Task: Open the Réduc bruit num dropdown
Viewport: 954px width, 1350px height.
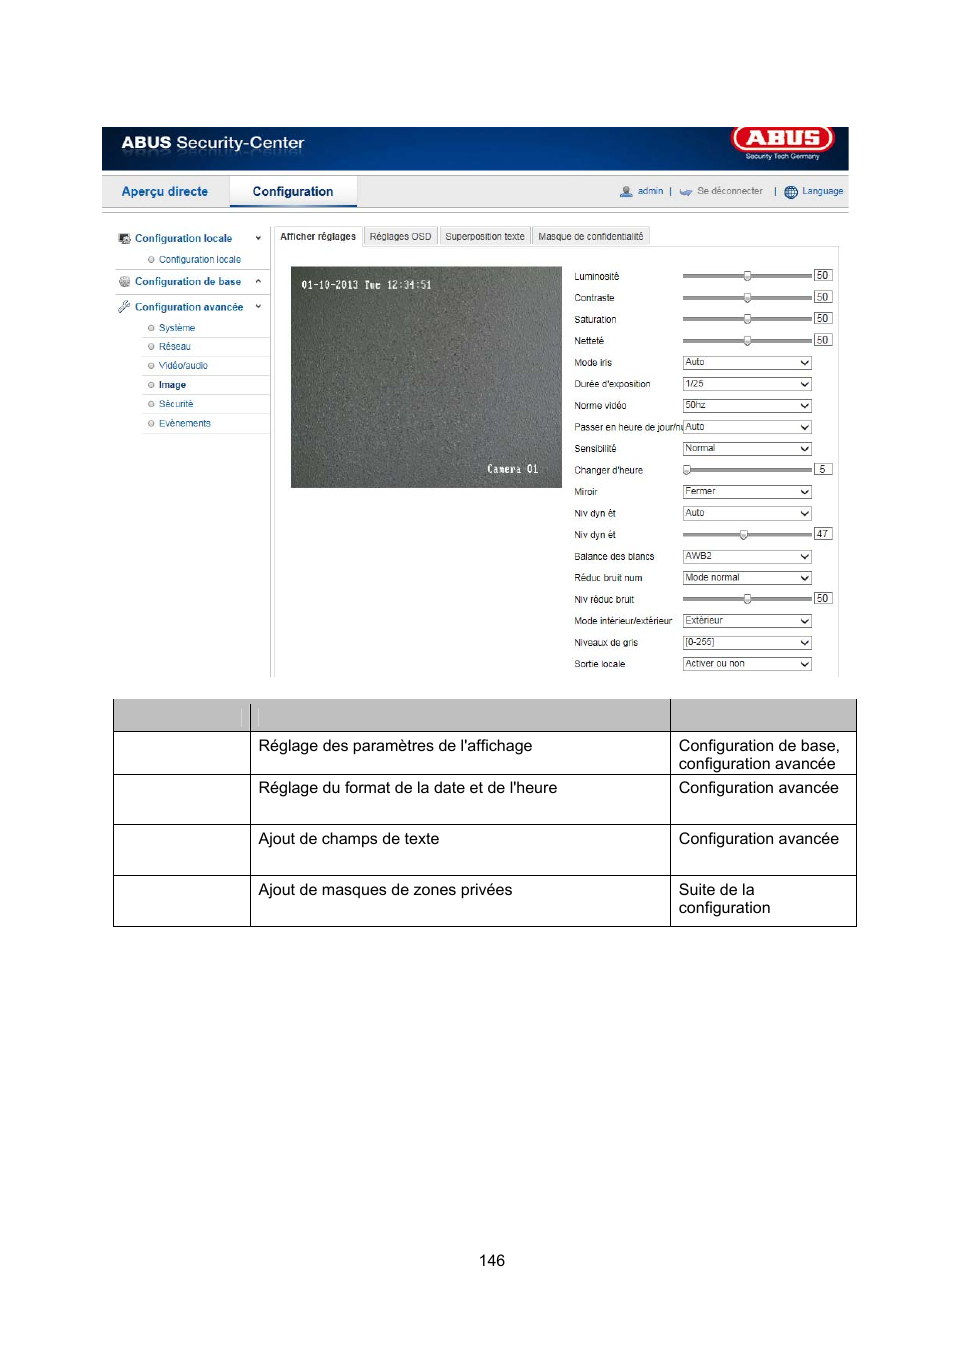Action: tap(747, 578)
